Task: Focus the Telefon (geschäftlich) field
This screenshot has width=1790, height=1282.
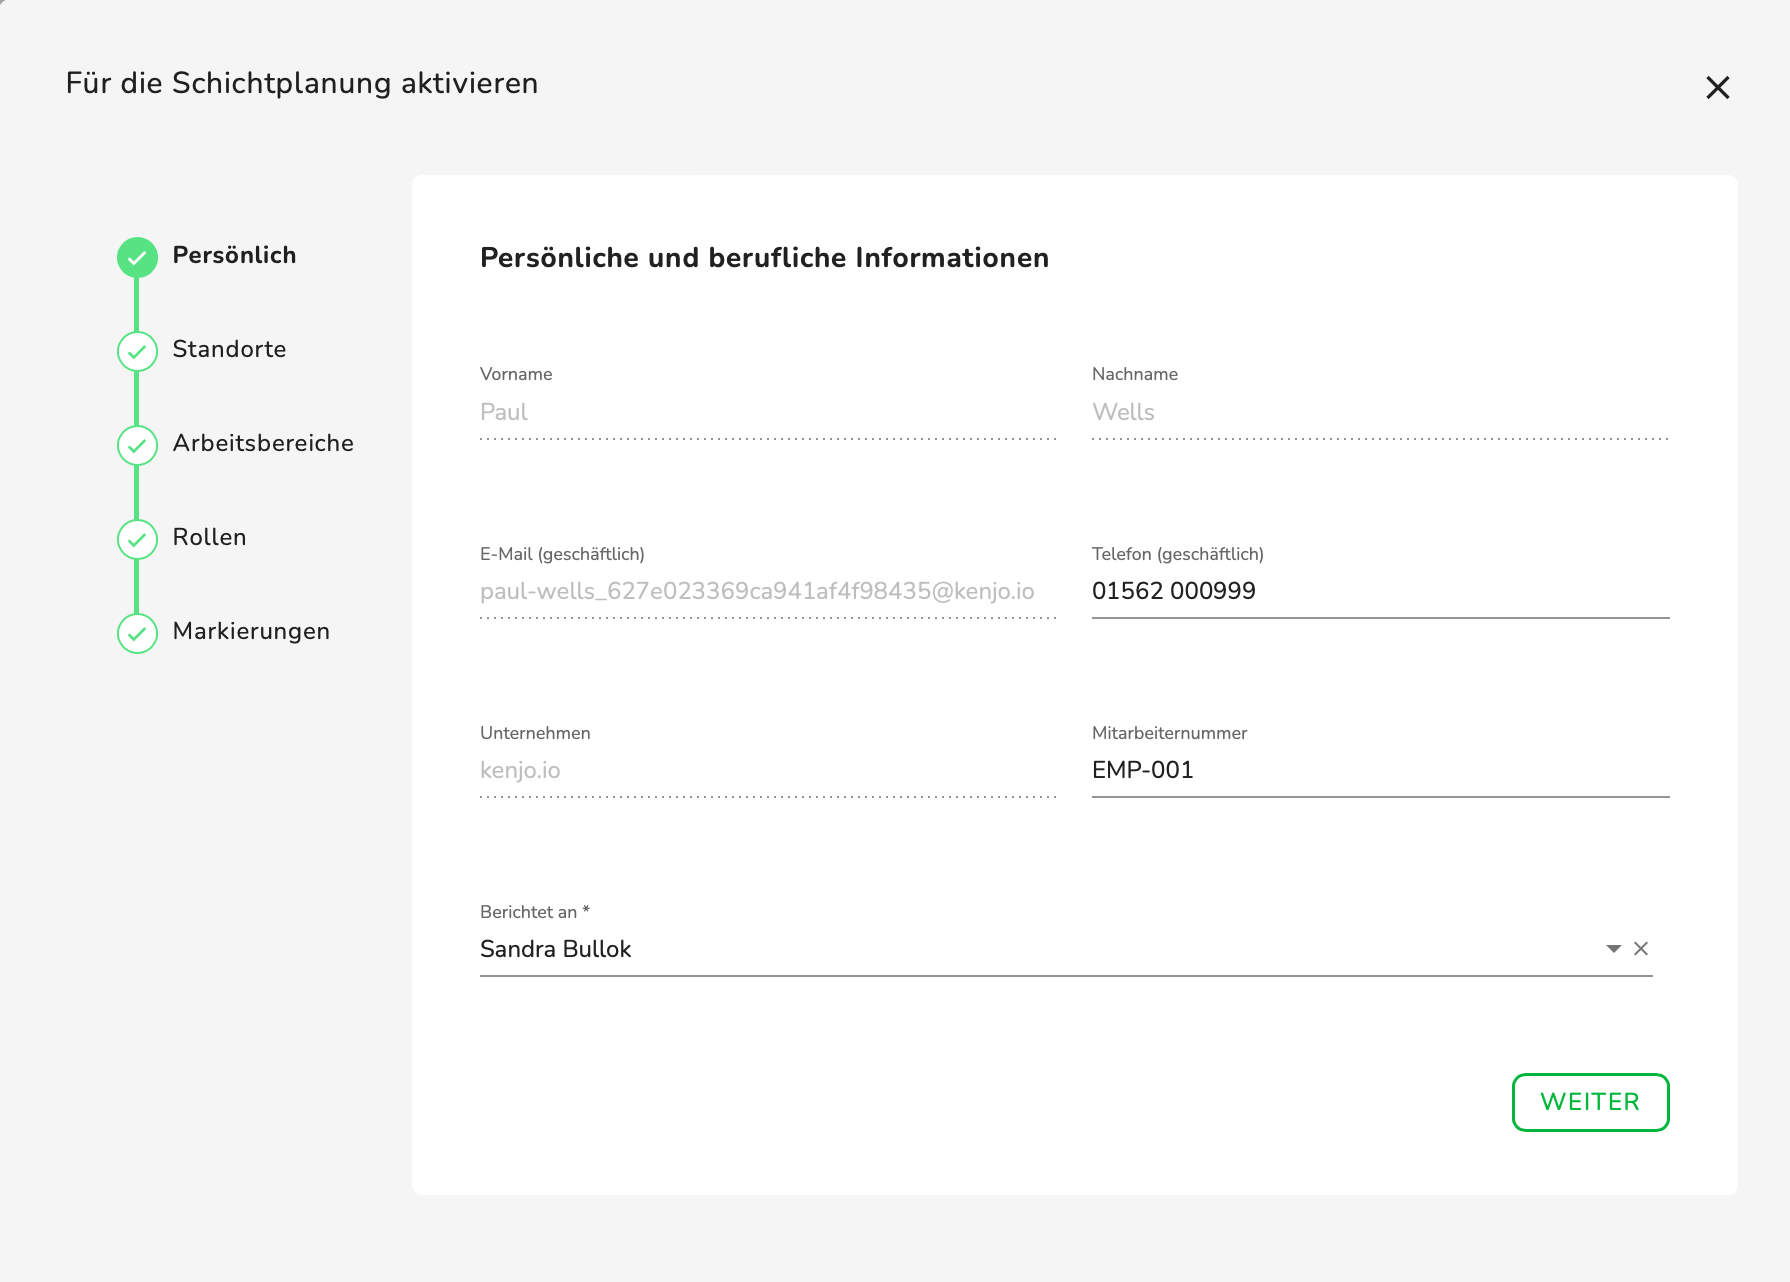Action: click(x=1380, y=591)
